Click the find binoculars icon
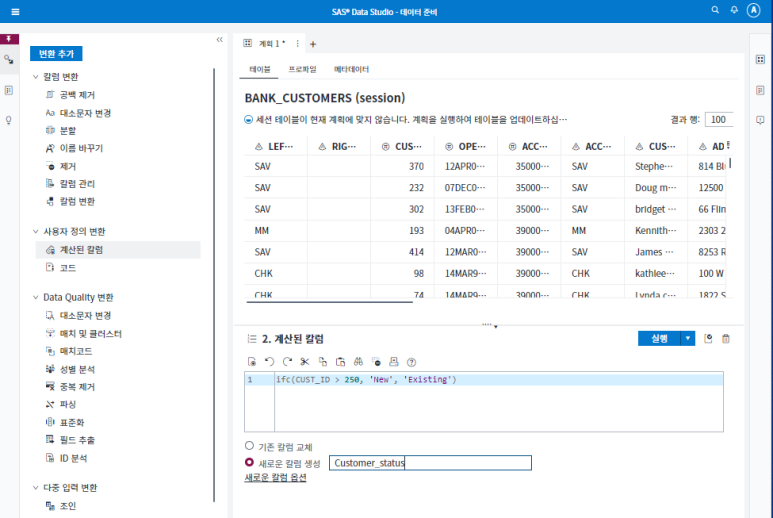The width and height of the screenshot is (773, 518). (358, 361)
